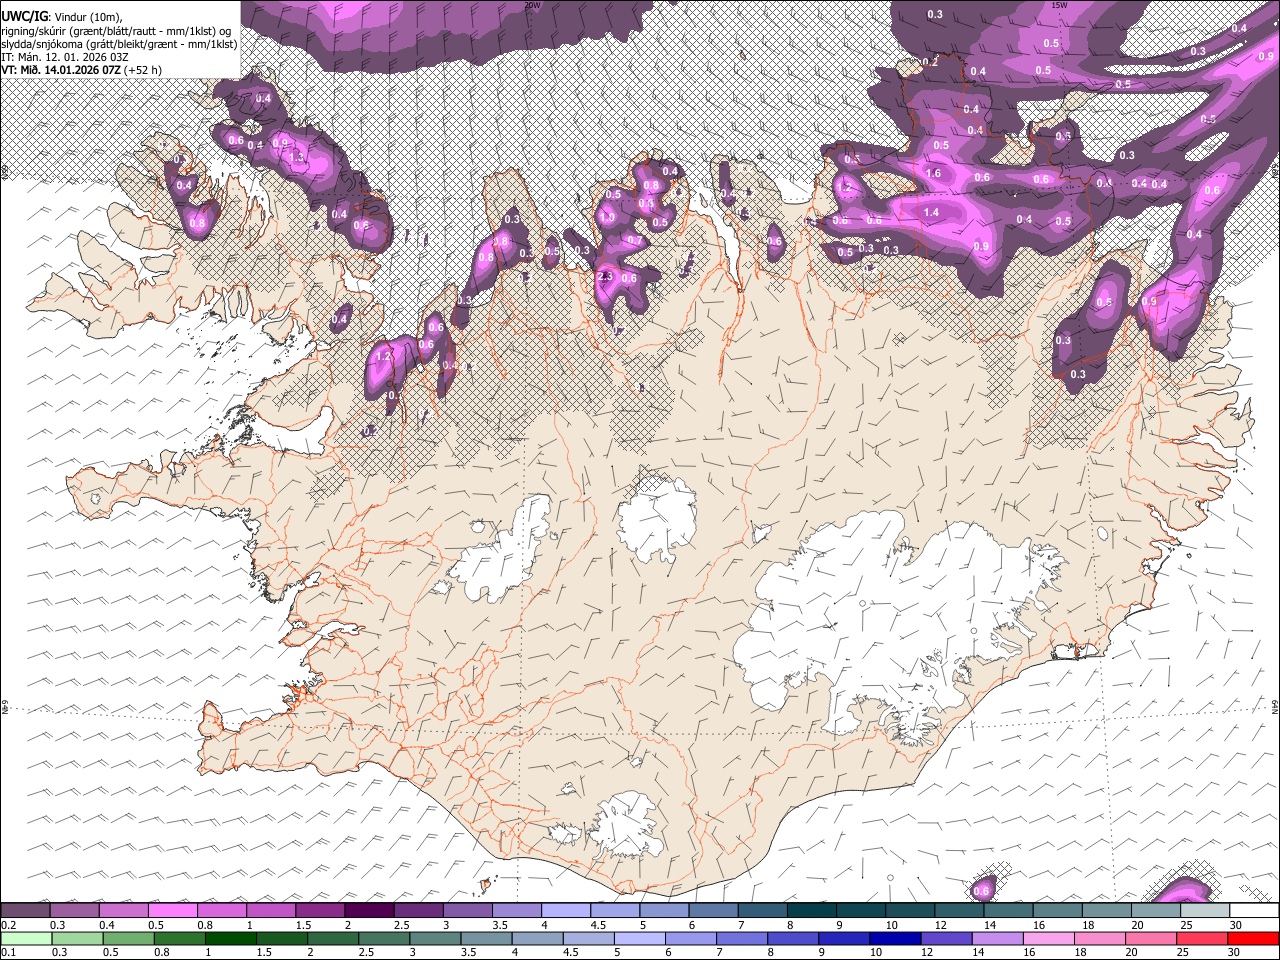
Task: Select upper legend swatch between 4 and 4.5
Action: tap(566, 910)
